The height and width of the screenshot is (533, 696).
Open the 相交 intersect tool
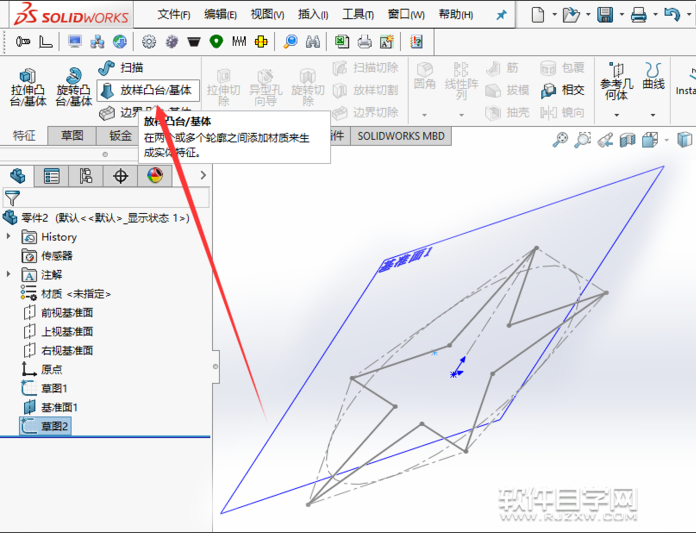click(562, 90)
